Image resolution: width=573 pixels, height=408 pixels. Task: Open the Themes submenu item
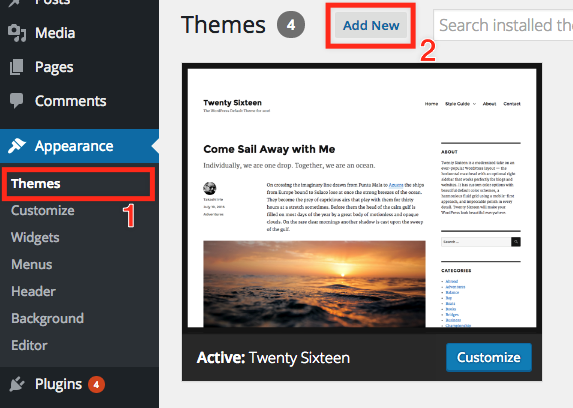pos(35,184)
